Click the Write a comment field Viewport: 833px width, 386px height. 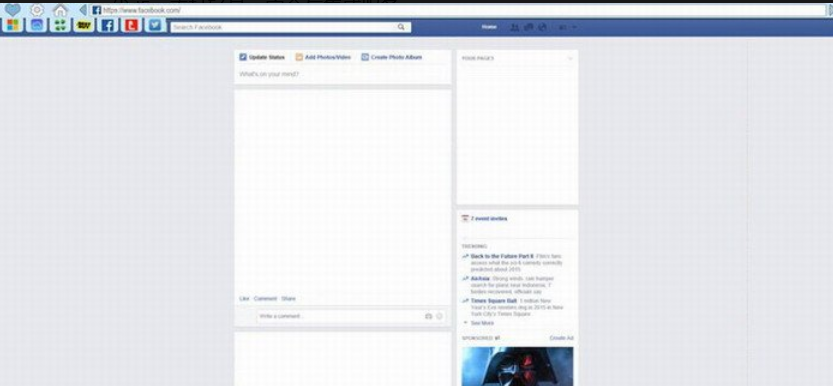pyautogui.click(x=351, y=316)
